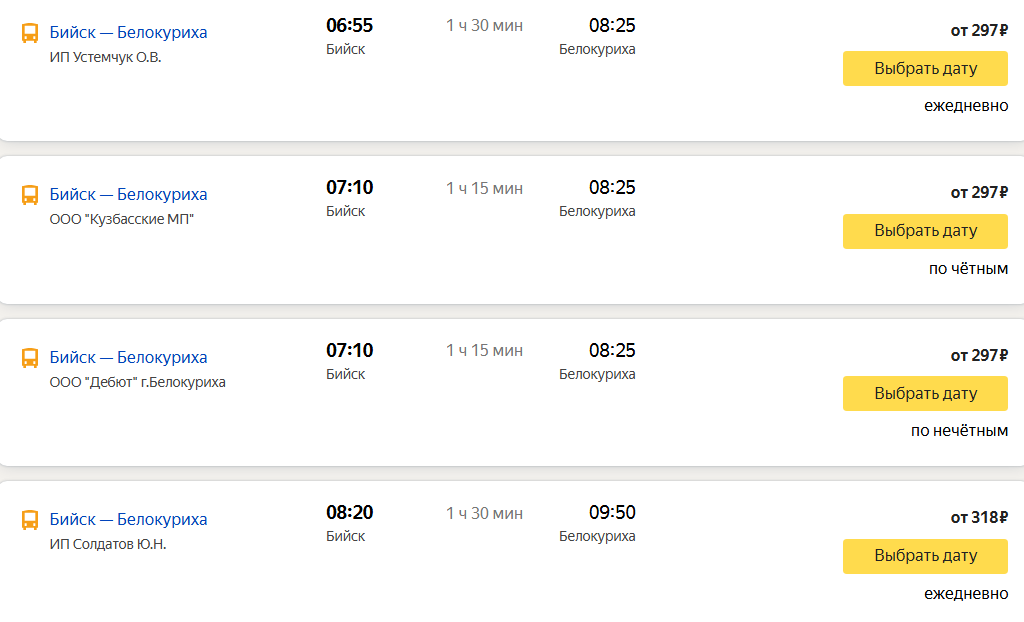Image resolution: width=1024 pixels, height=622 pixels.
Task: Choose date for the 06:55 daily bus
Action: (925, 69)
